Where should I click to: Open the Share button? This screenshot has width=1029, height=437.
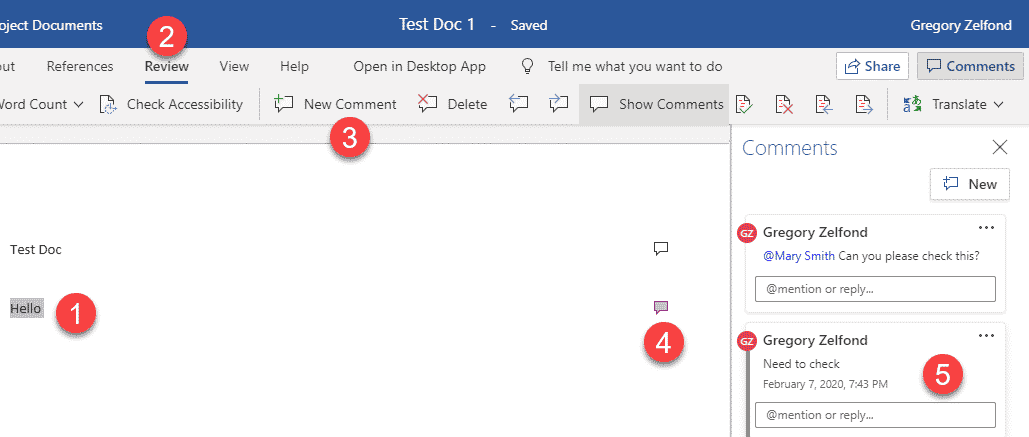click(x=872, y=66)
